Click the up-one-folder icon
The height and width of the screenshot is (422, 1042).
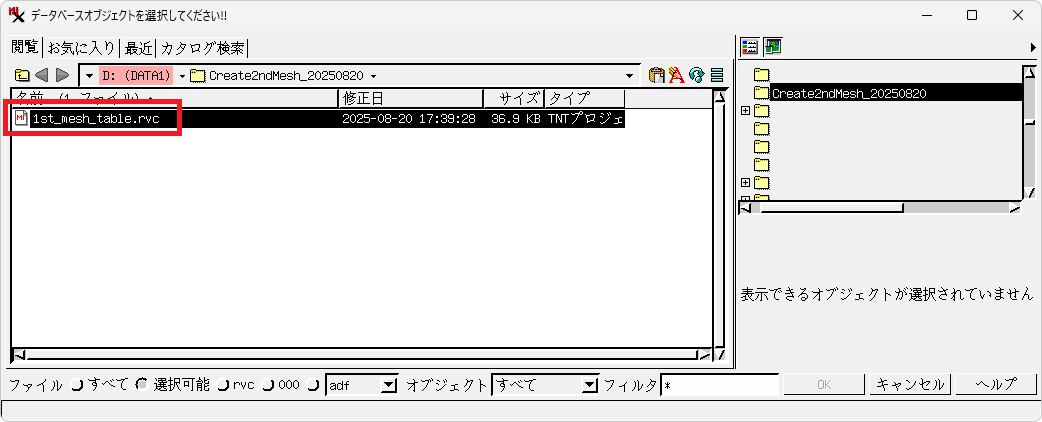coord(21,75)
